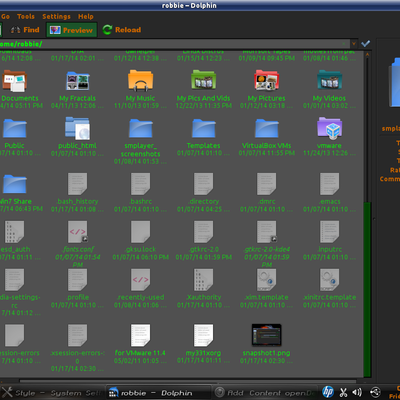Select the .xsession-errors-:0 file label
This screenshot has height=400, width=400.
coord(77,357)
